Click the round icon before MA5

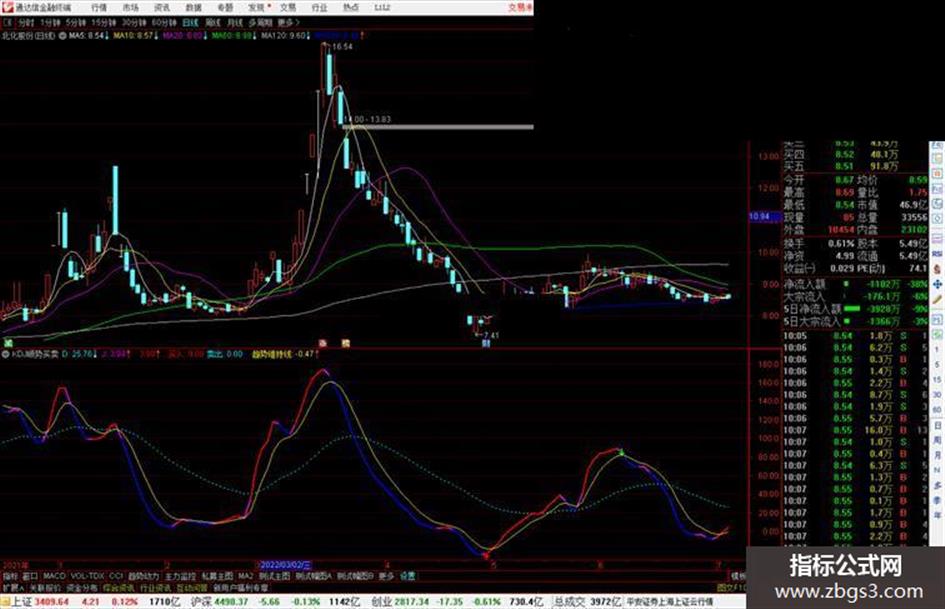[62, 36]
